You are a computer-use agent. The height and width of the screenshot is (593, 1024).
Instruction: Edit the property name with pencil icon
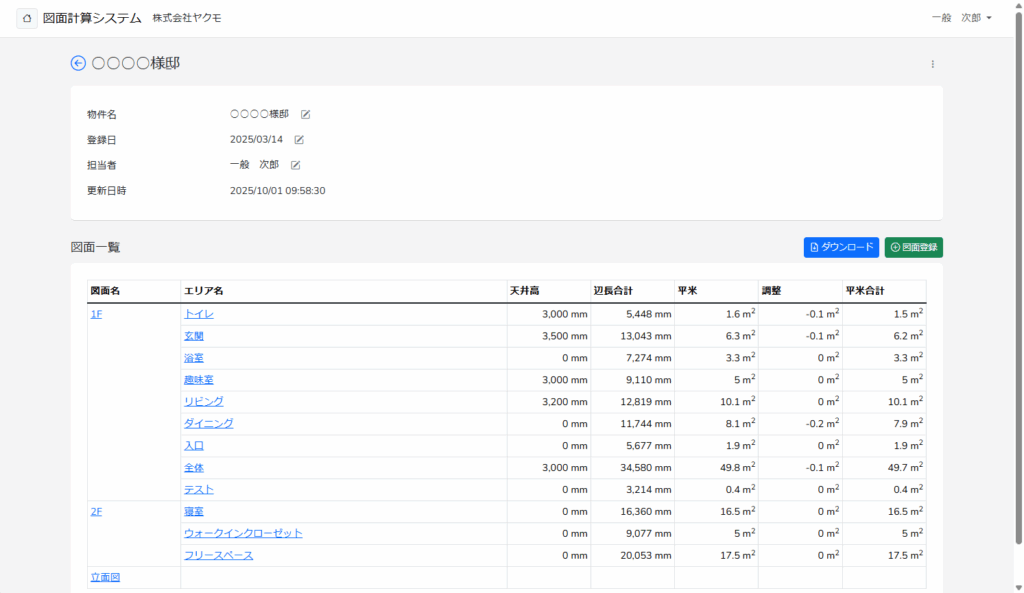tap(306, 115)
